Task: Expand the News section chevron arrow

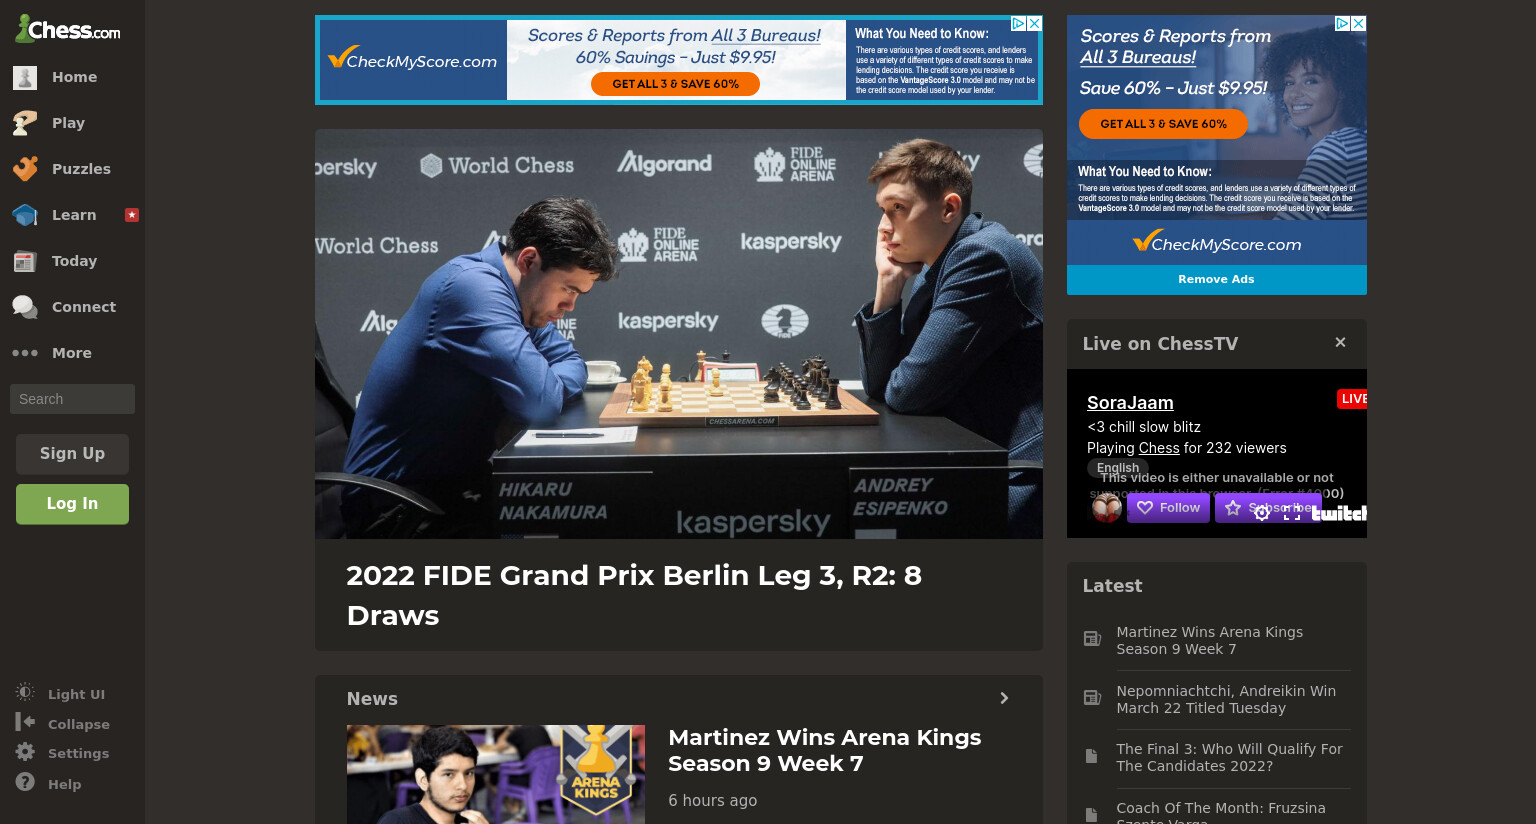Action: tap(1004, 698)
